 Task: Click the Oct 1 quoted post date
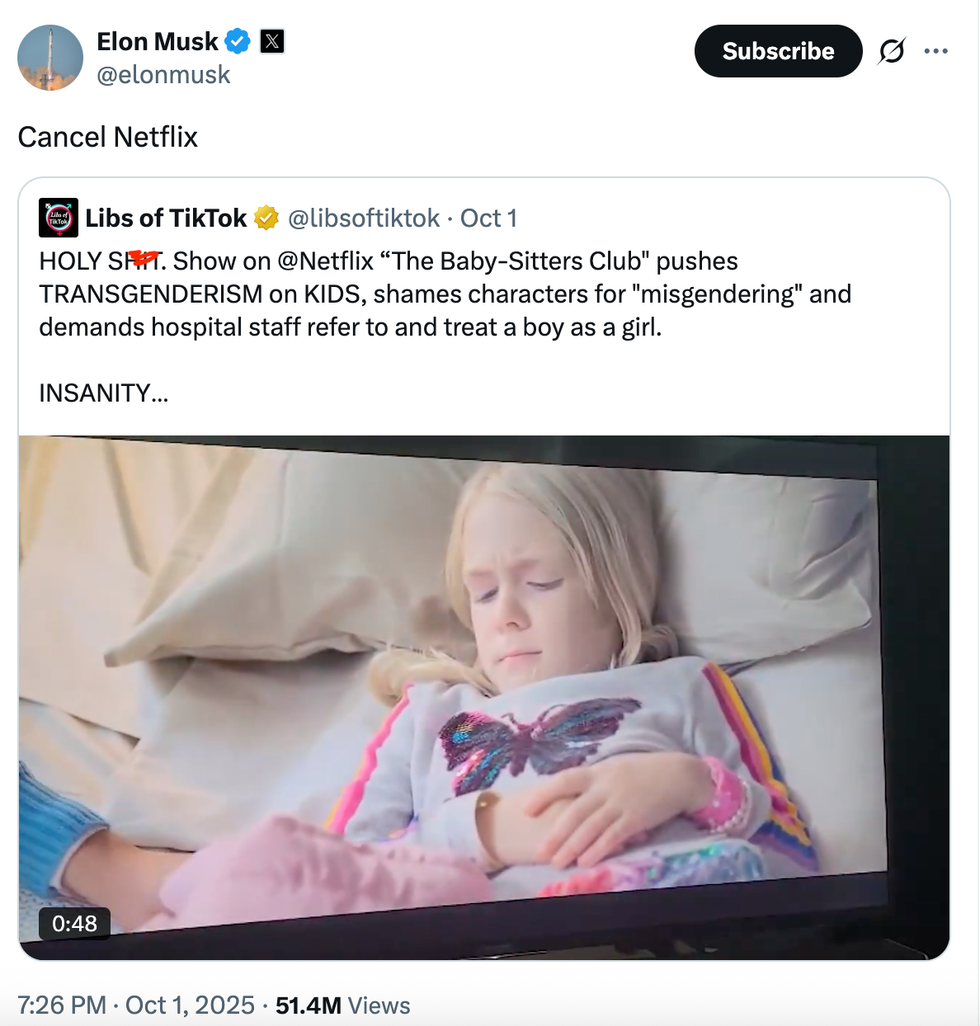pos(488,218)
